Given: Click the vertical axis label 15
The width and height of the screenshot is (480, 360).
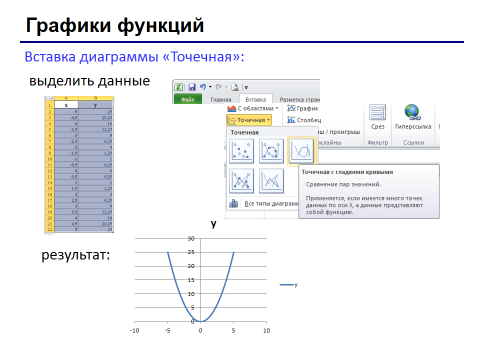Looking at the screenshot, I should 191,280.
